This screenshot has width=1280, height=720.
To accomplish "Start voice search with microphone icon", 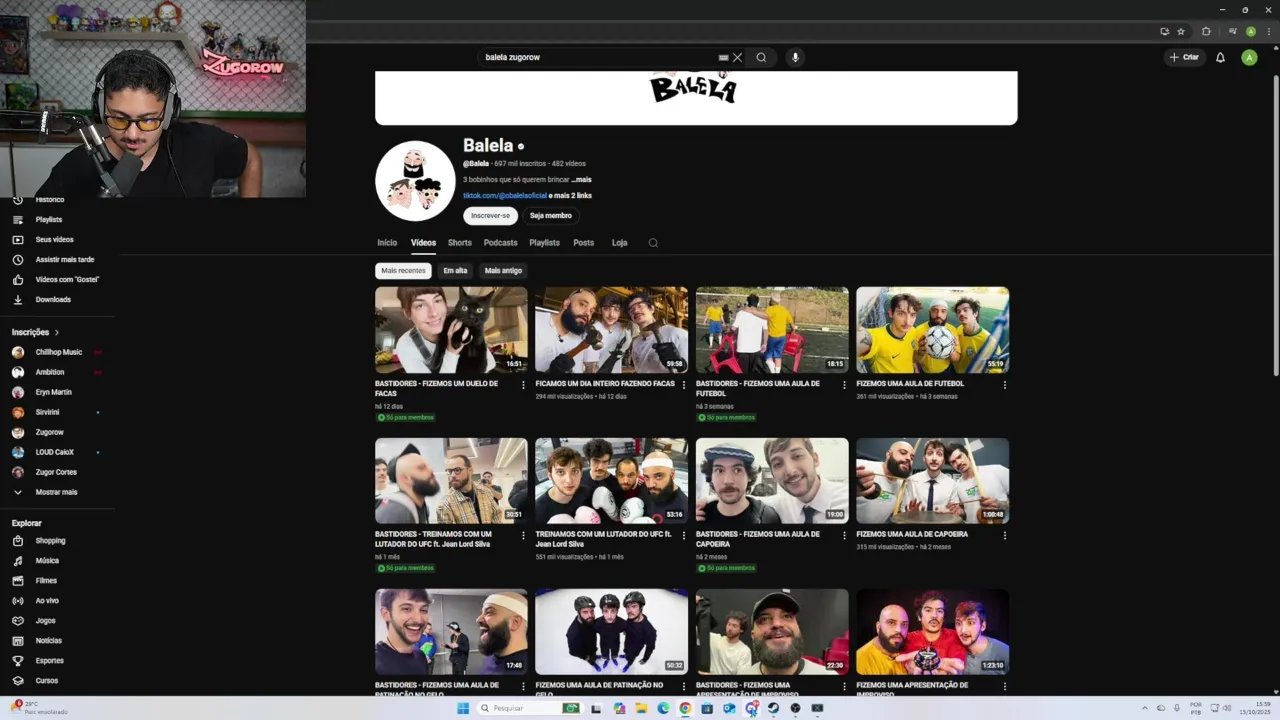I will [795, 57].
